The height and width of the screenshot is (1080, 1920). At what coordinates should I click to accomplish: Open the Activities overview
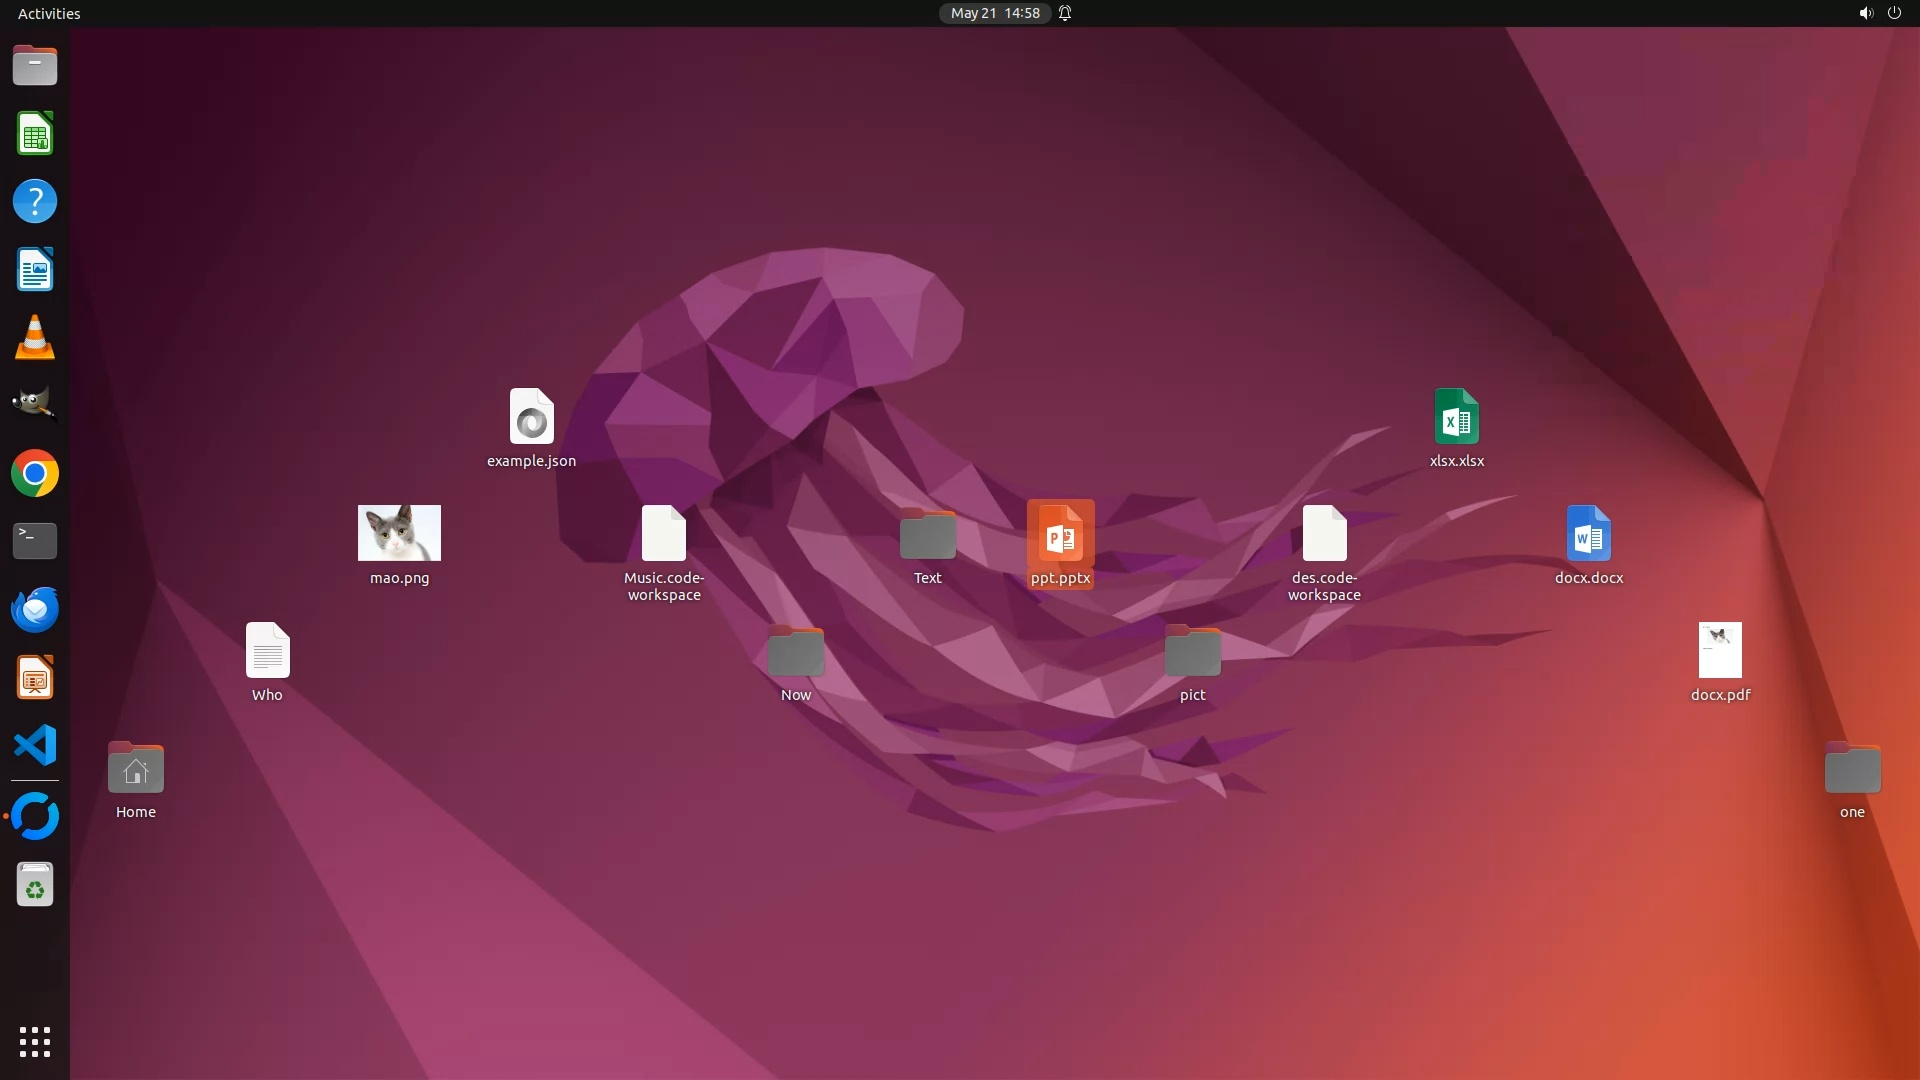tap(49, 13)
